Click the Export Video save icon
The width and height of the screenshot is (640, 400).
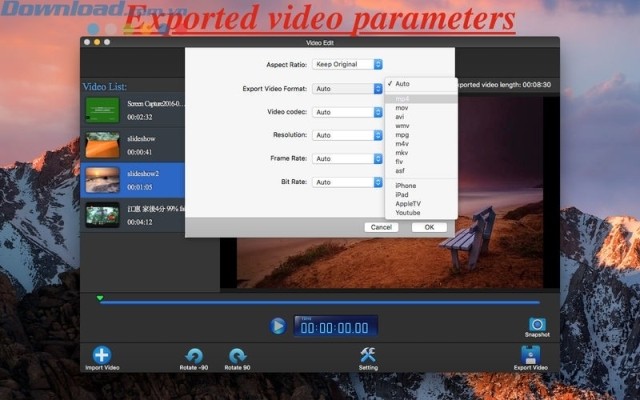(531, 354)
